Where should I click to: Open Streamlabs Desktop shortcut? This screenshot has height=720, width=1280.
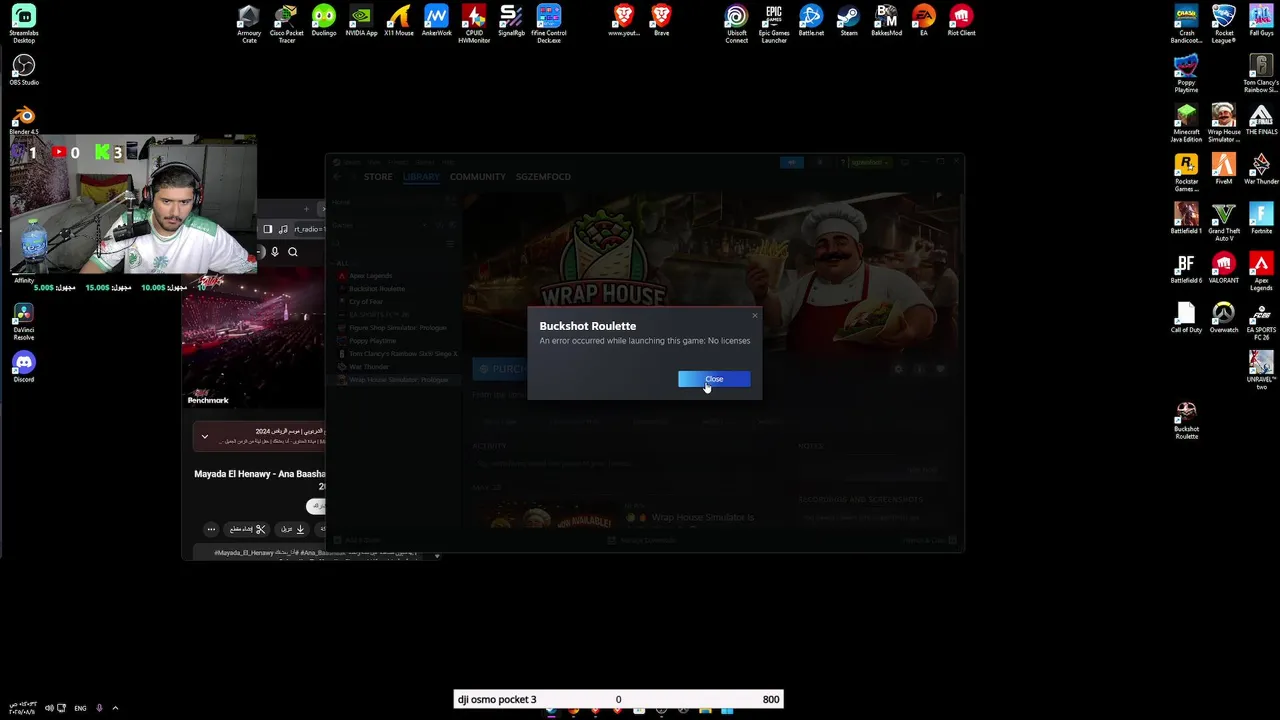[24, 24]
